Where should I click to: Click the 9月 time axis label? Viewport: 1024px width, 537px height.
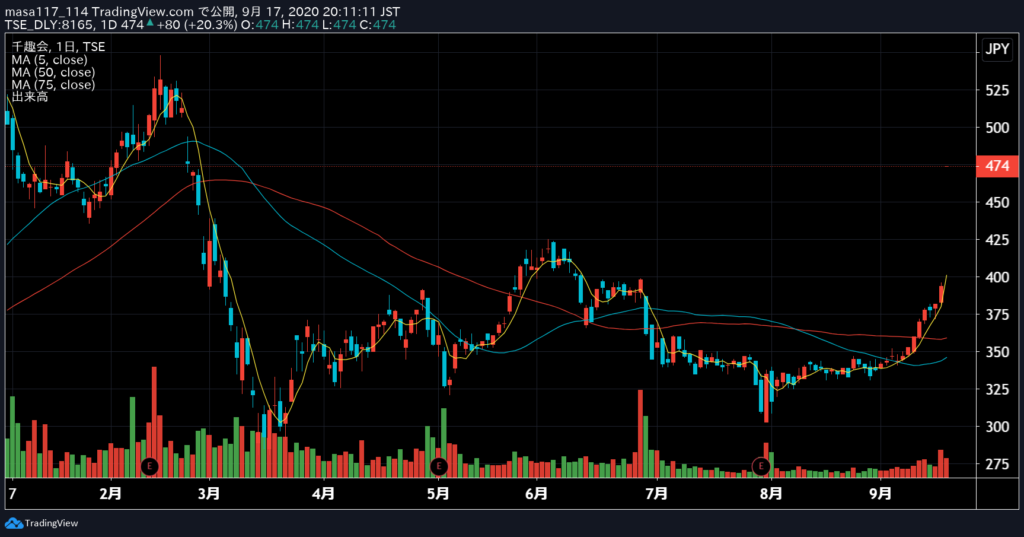[880, 493]
